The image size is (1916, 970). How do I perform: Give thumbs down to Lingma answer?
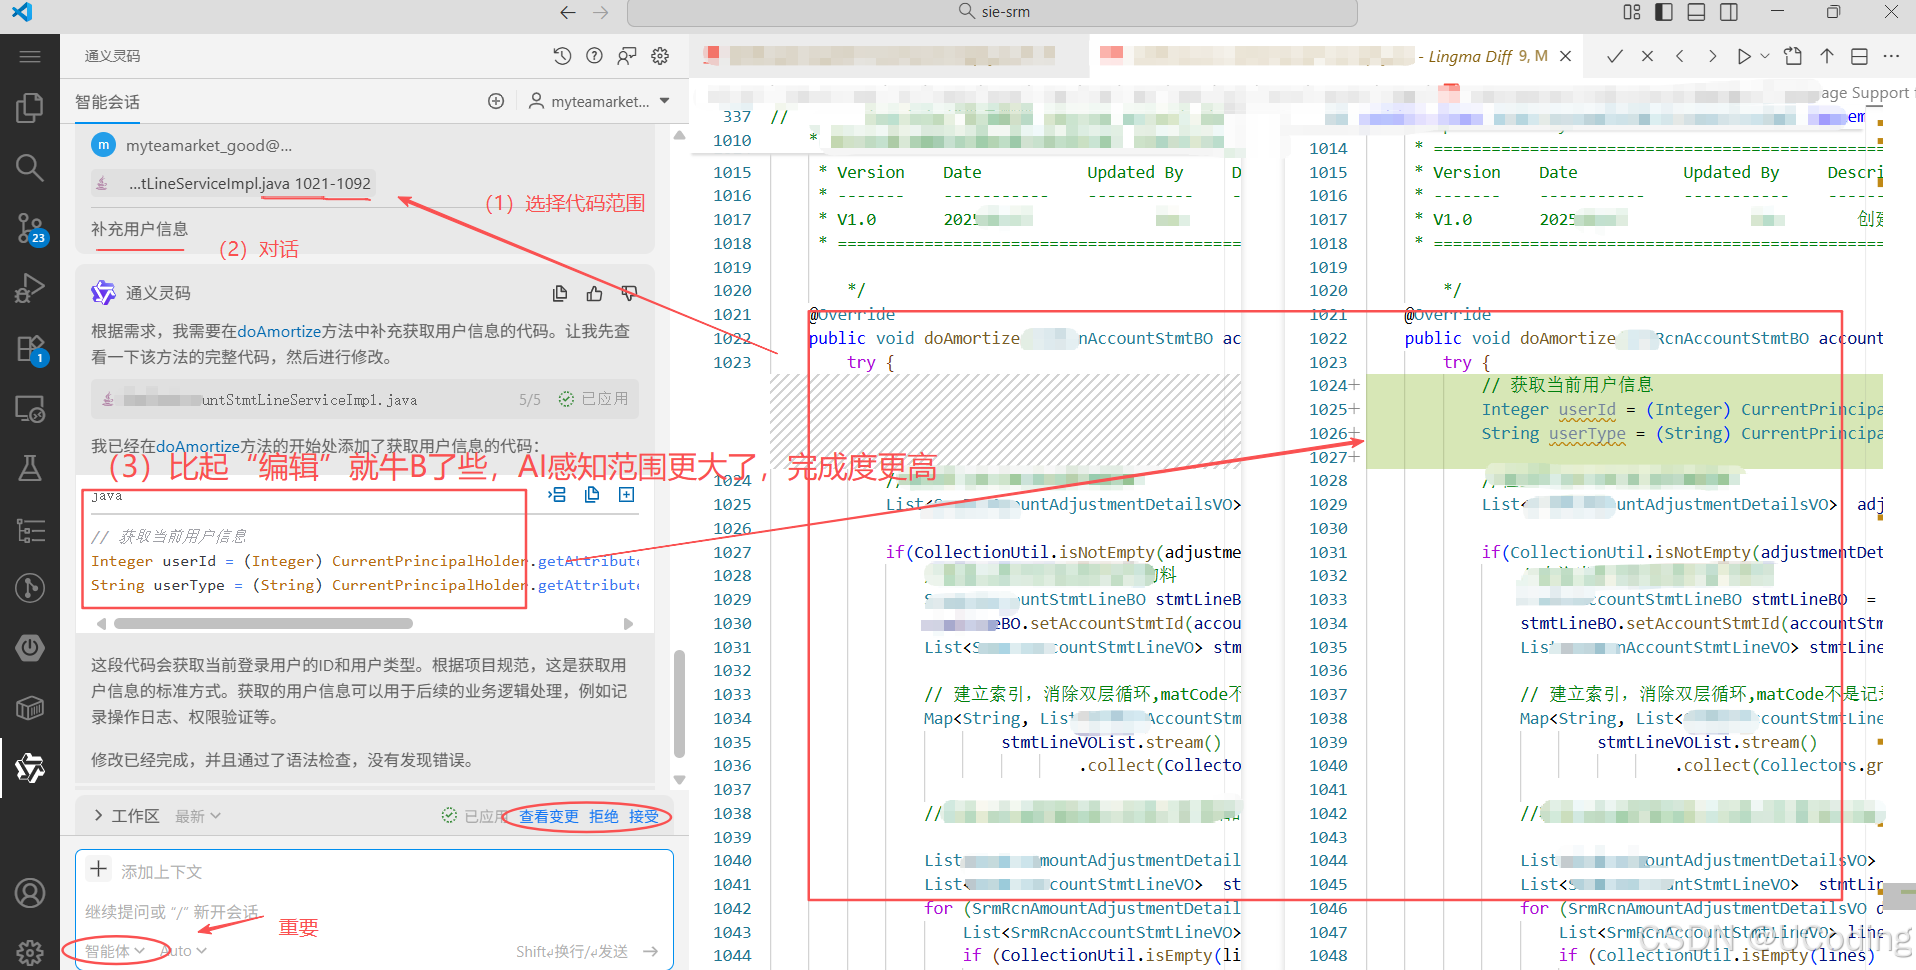(629, 293)
